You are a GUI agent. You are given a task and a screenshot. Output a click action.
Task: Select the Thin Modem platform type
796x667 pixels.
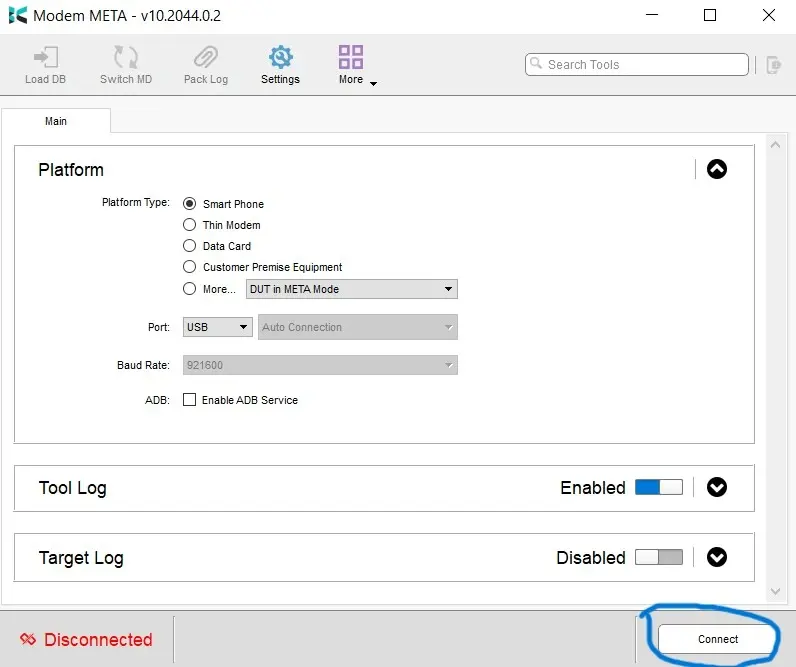point(190,225)
